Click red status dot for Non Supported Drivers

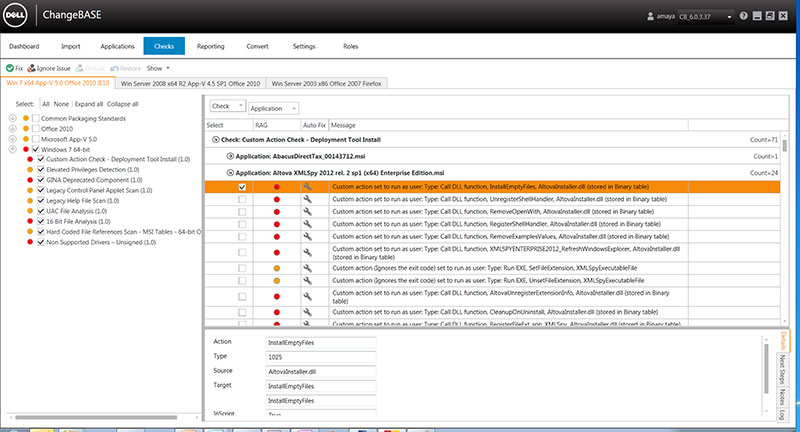coord(30,242)
